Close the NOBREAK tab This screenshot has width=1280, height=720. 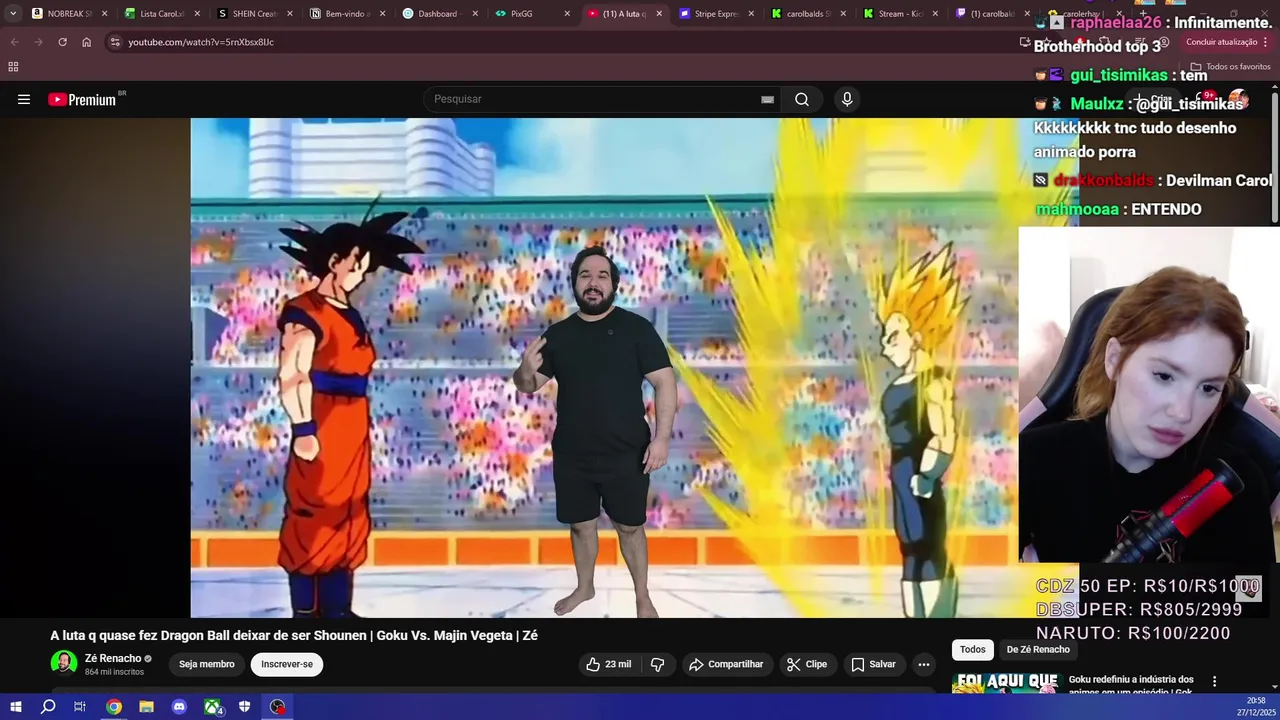click(x=104, y=14)
